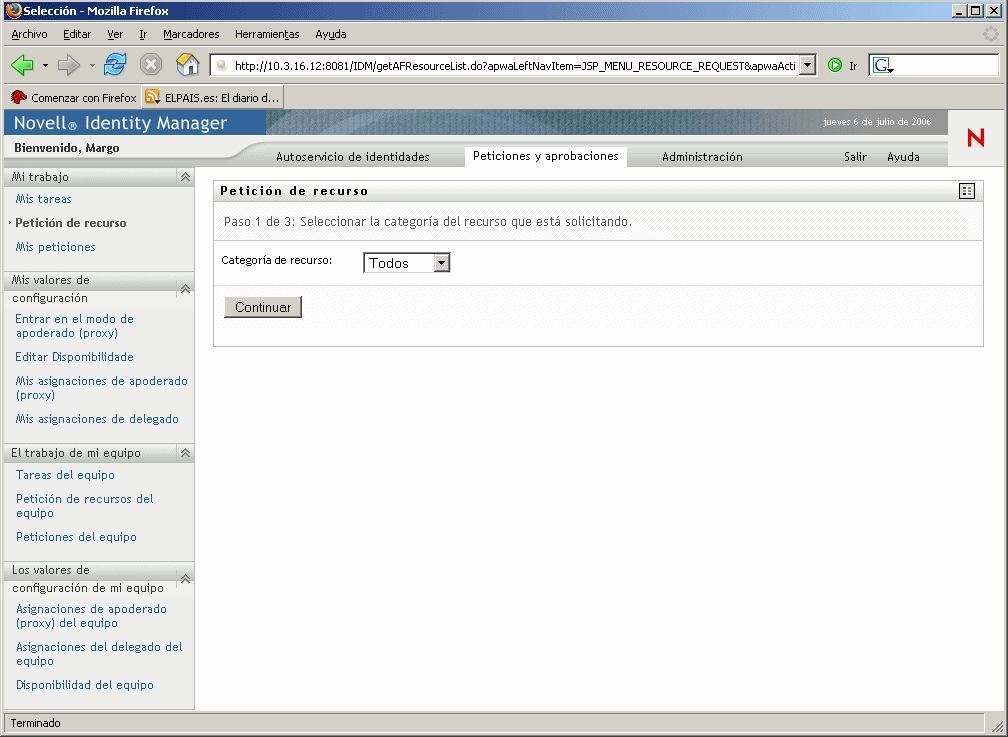Screen dimensions: 1008x737
Task: Click the Bienvenido, Margo greeting text
Action: point(67,148)
